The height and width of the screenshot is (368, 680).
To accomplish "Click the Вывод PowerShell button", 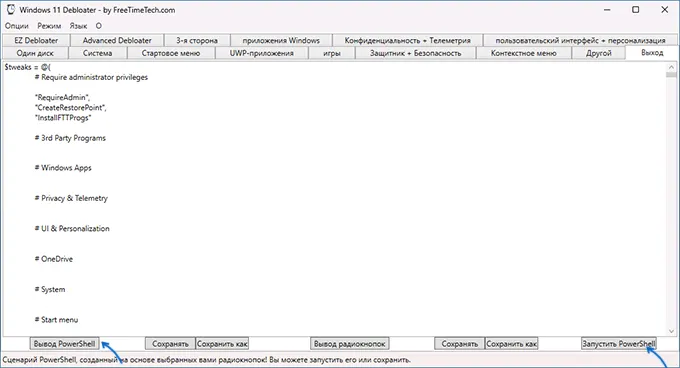I will pyautogui.click(x=64, y=344).
